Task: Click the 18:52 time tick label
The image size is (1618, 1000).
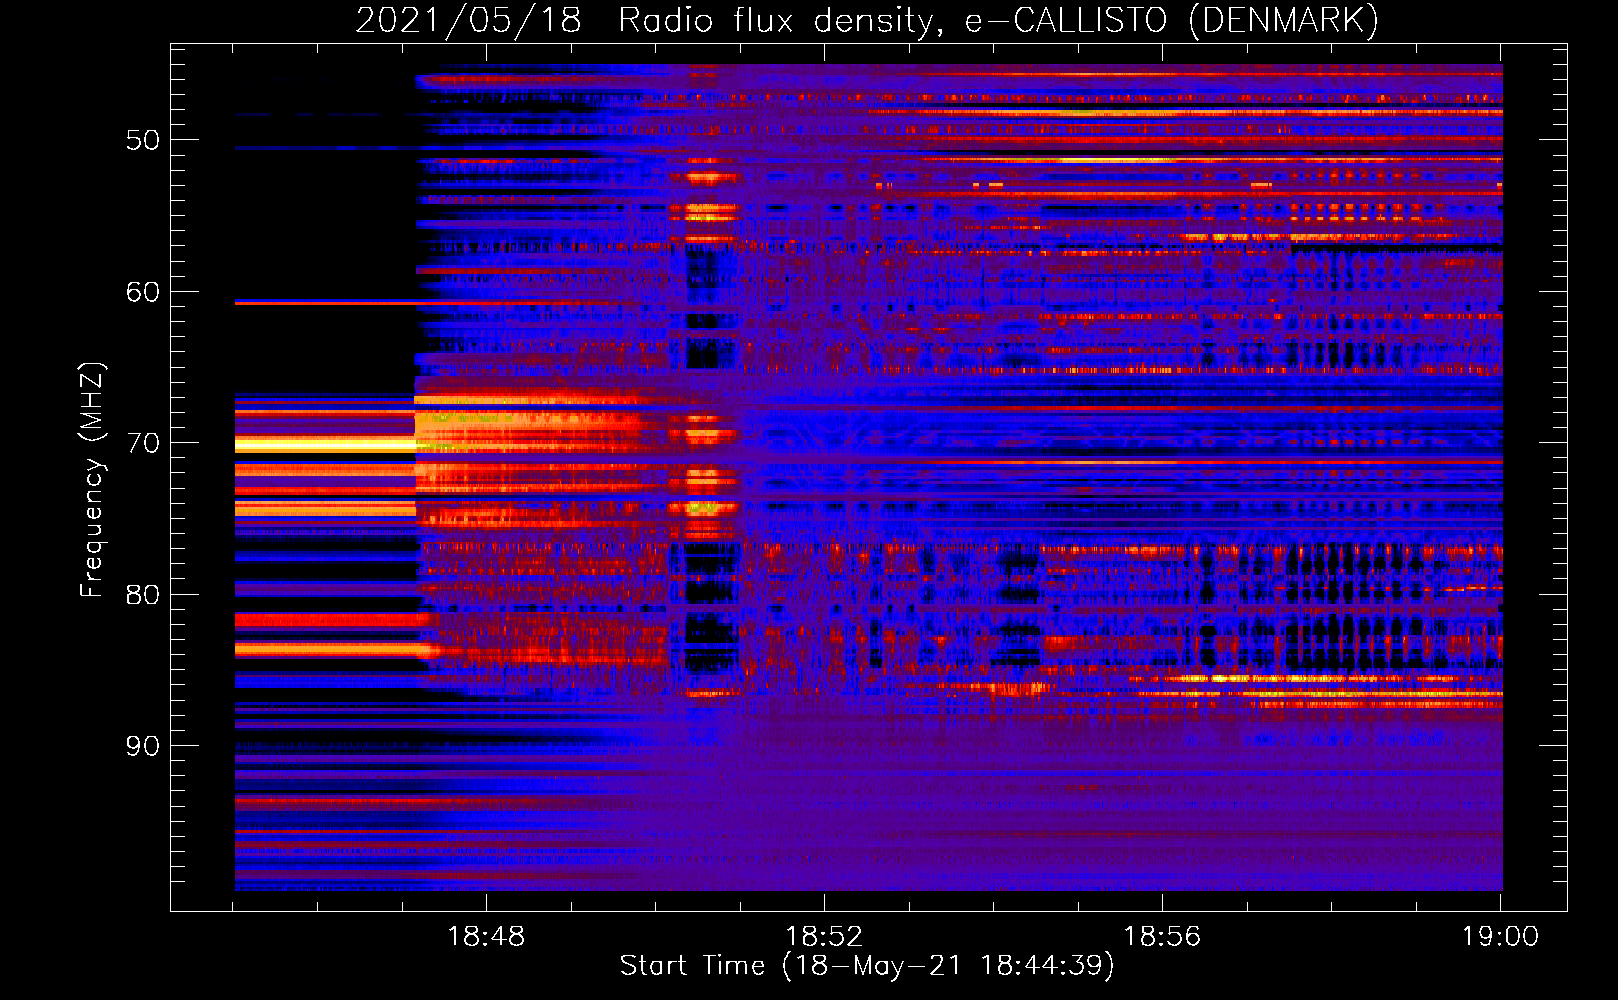Action: coord(824,937)
